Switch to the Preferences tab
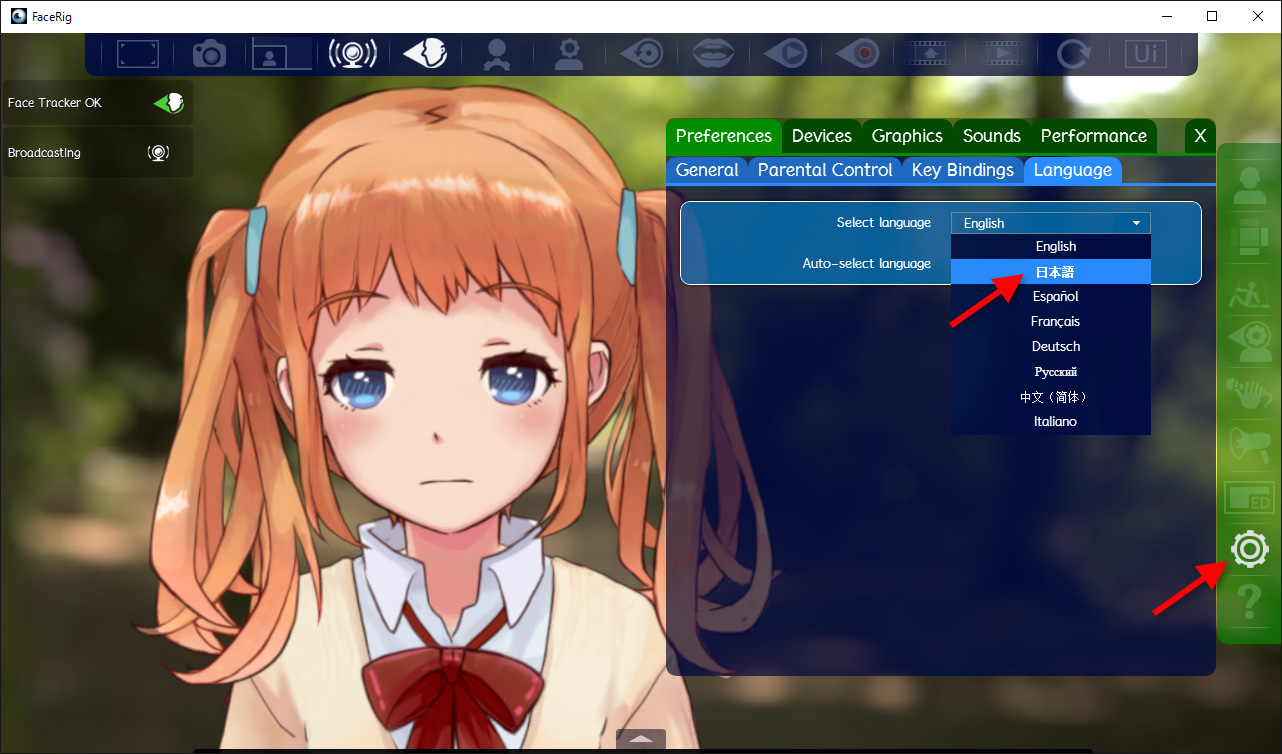Image resolution: width=1282 pixels, height=754 pixels. point(724,136)
